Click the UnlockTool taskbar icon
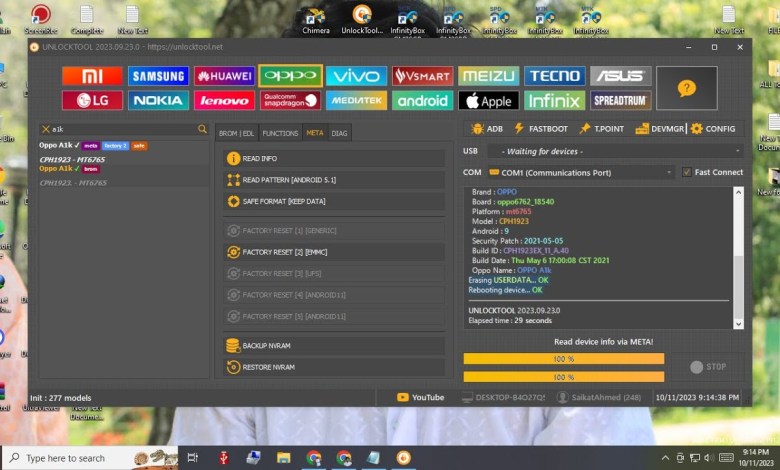This screenshot has height=470, width=780. (403, 458)
